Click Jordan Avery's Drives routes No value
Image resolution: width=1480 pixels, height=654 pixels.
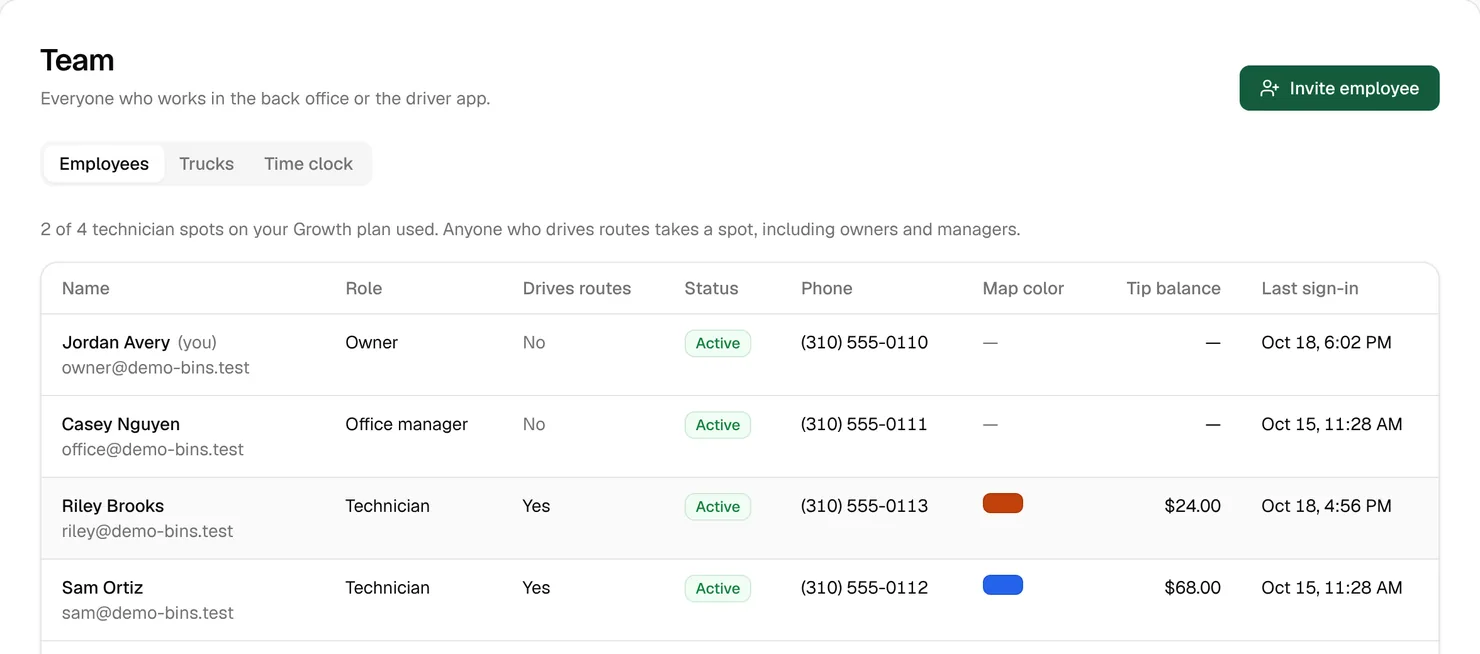[534, 342]
